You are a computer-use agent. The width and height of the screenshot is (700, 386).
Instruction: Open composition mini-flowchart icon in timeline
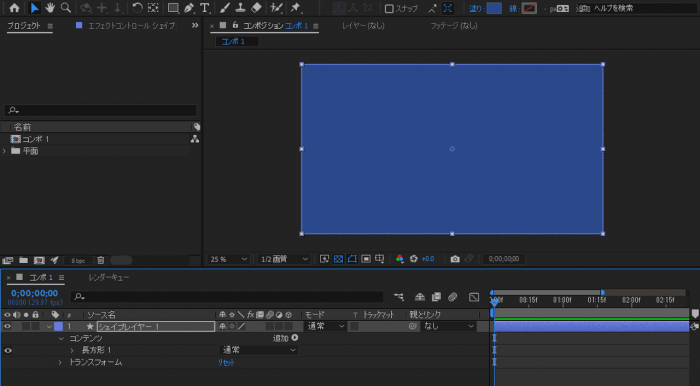(x=399, y=297)
